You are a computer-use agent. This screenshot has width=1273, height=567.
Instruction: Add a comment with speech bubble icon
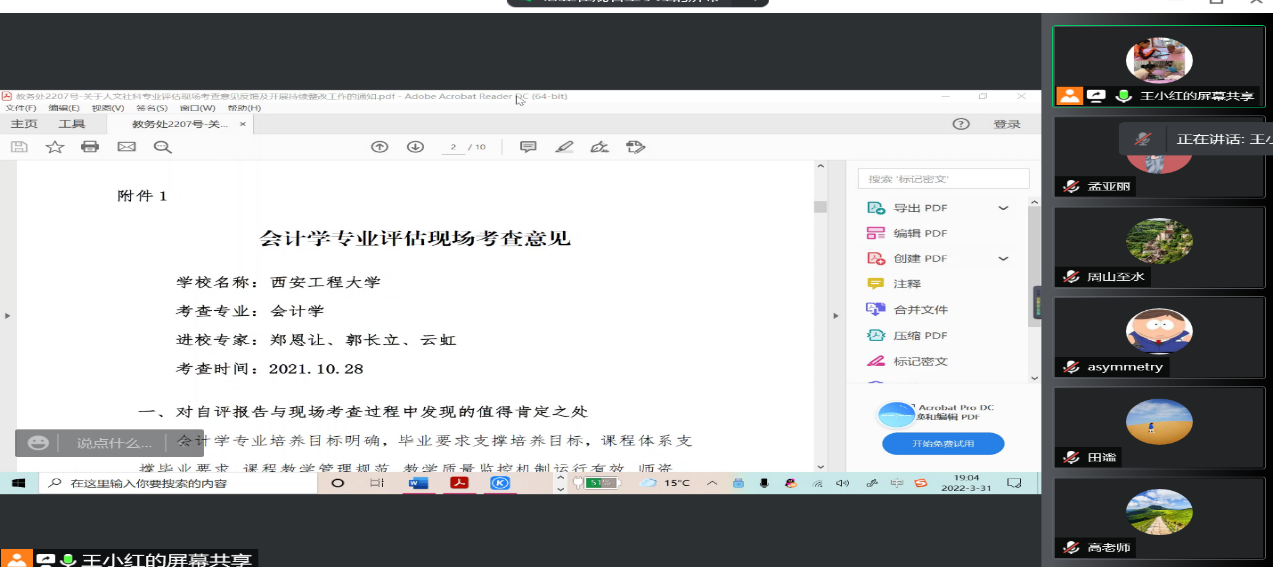tap(528, 147)
